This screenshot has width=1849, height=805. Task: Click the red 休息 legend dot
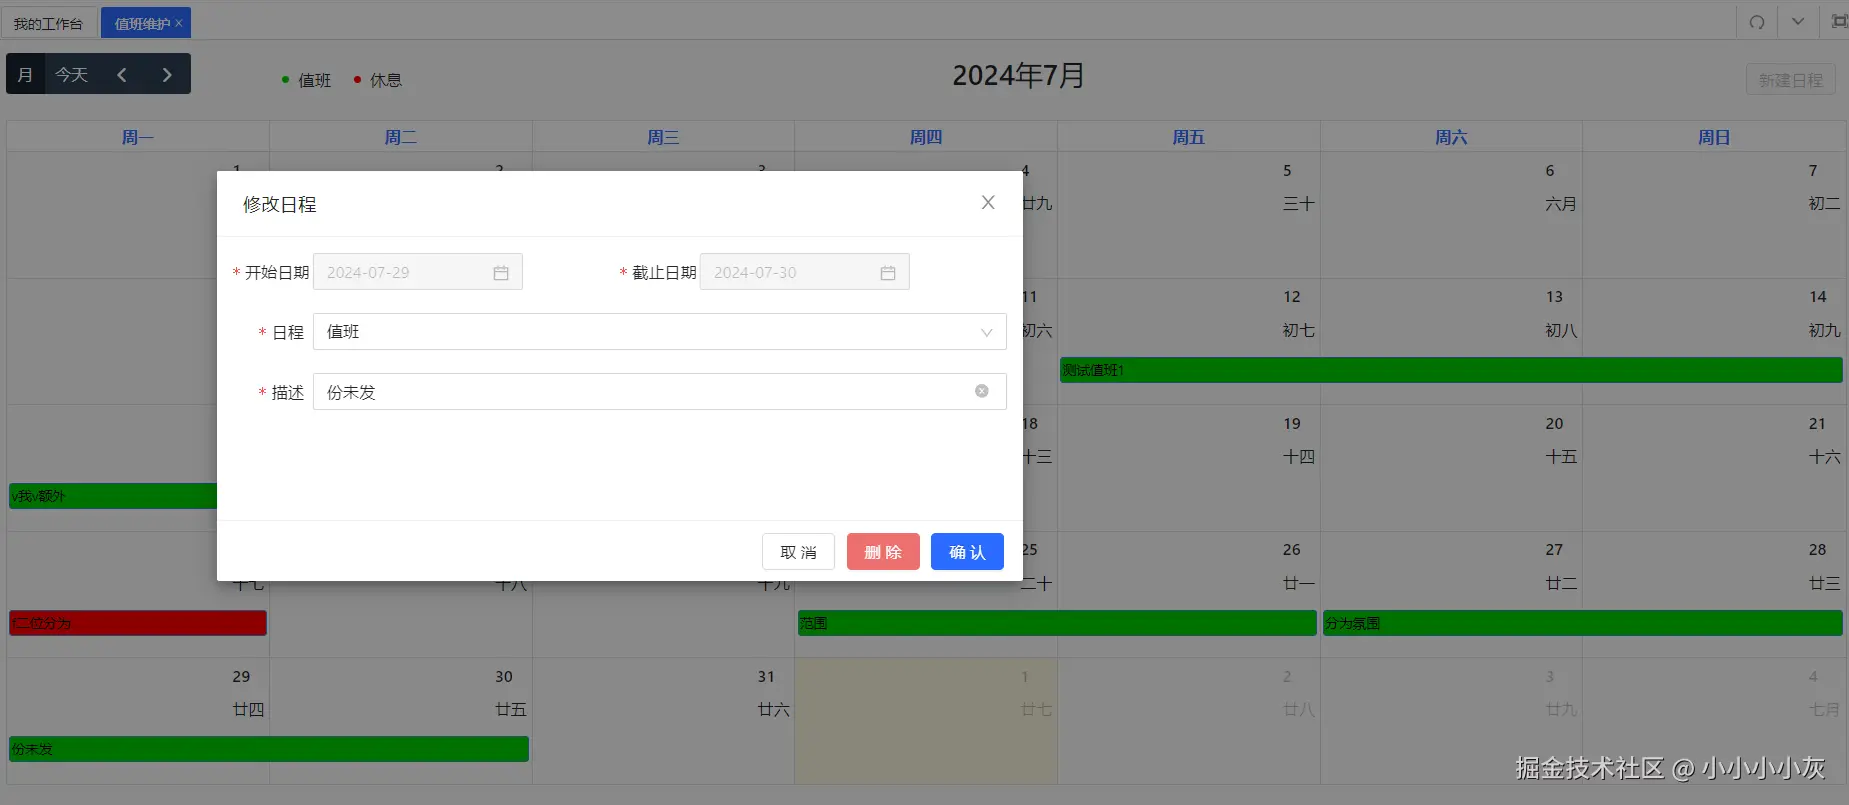357,79
